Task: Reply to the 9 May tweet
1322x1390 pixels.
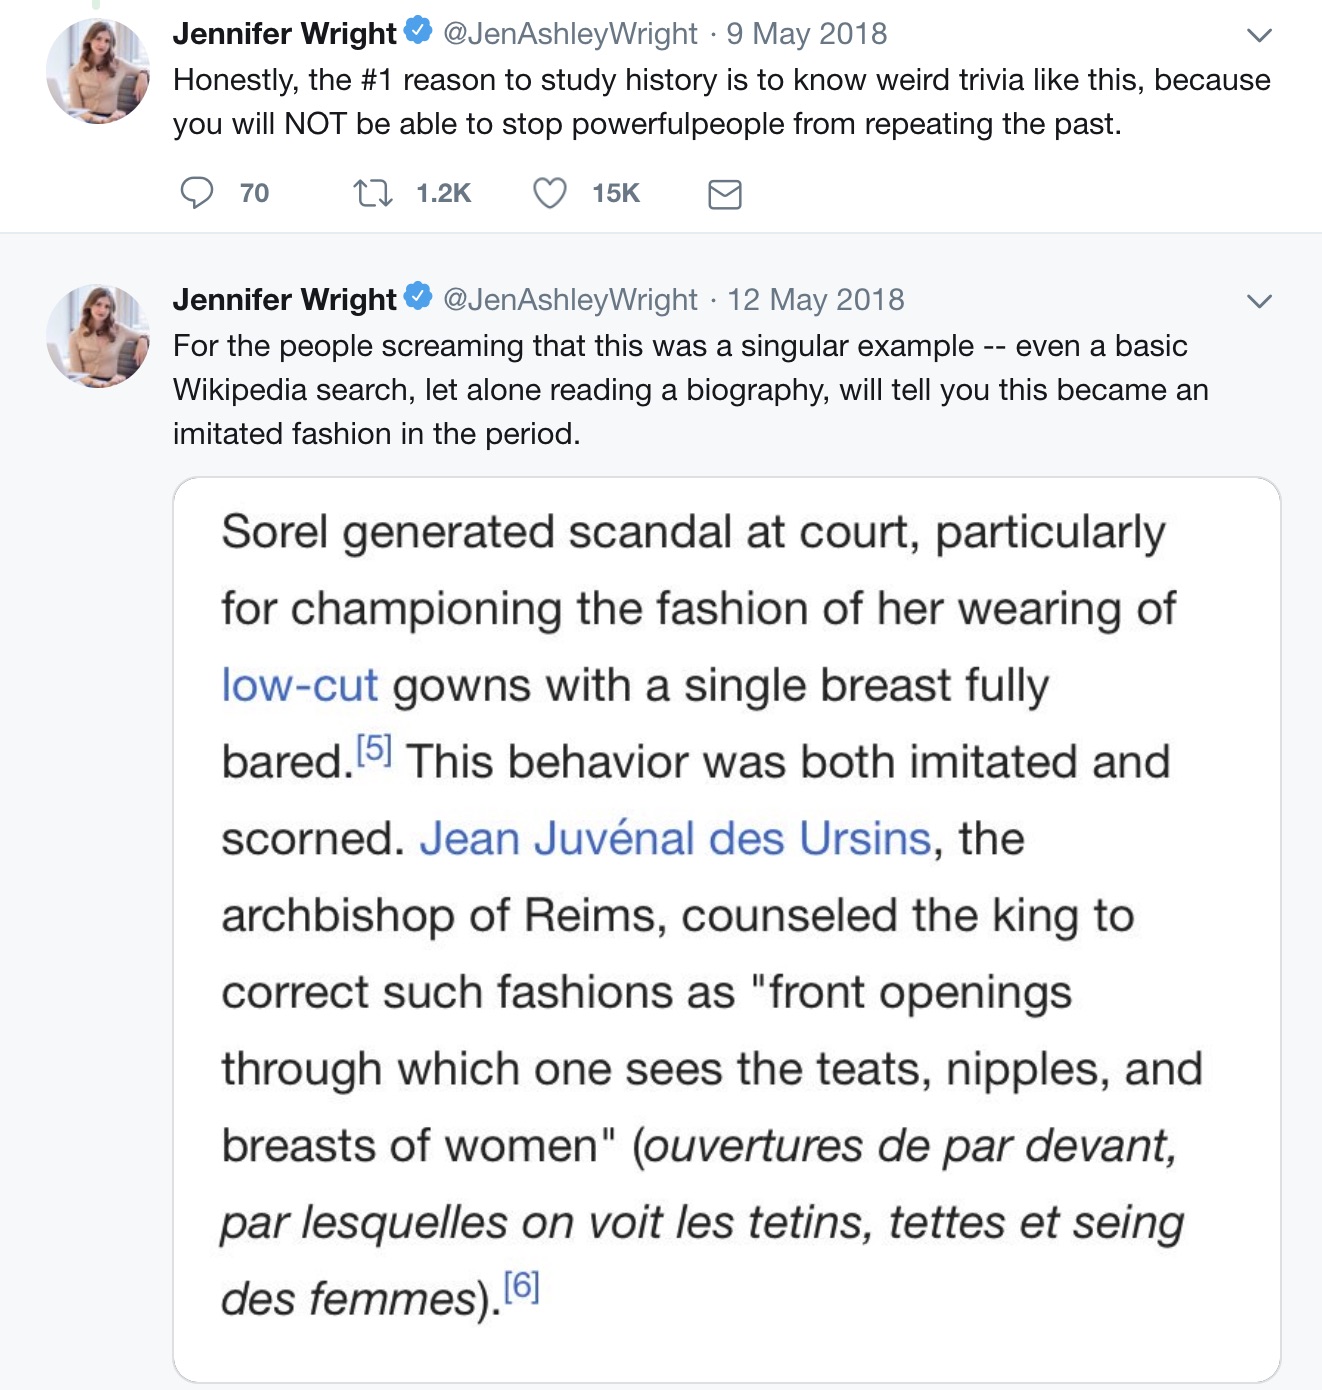Action: point(196,192)
